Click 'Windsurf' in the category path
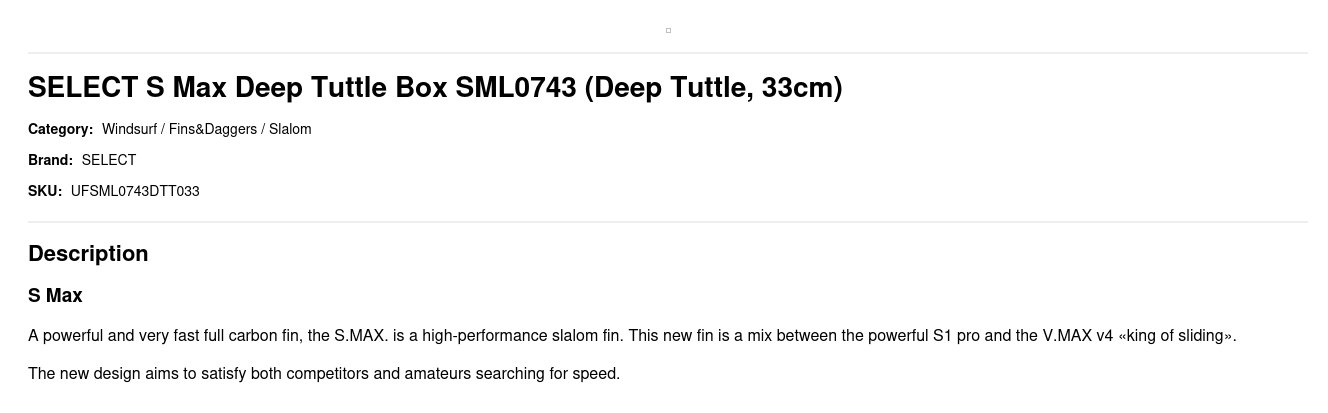1328x413 pixels. coord(129,129)
